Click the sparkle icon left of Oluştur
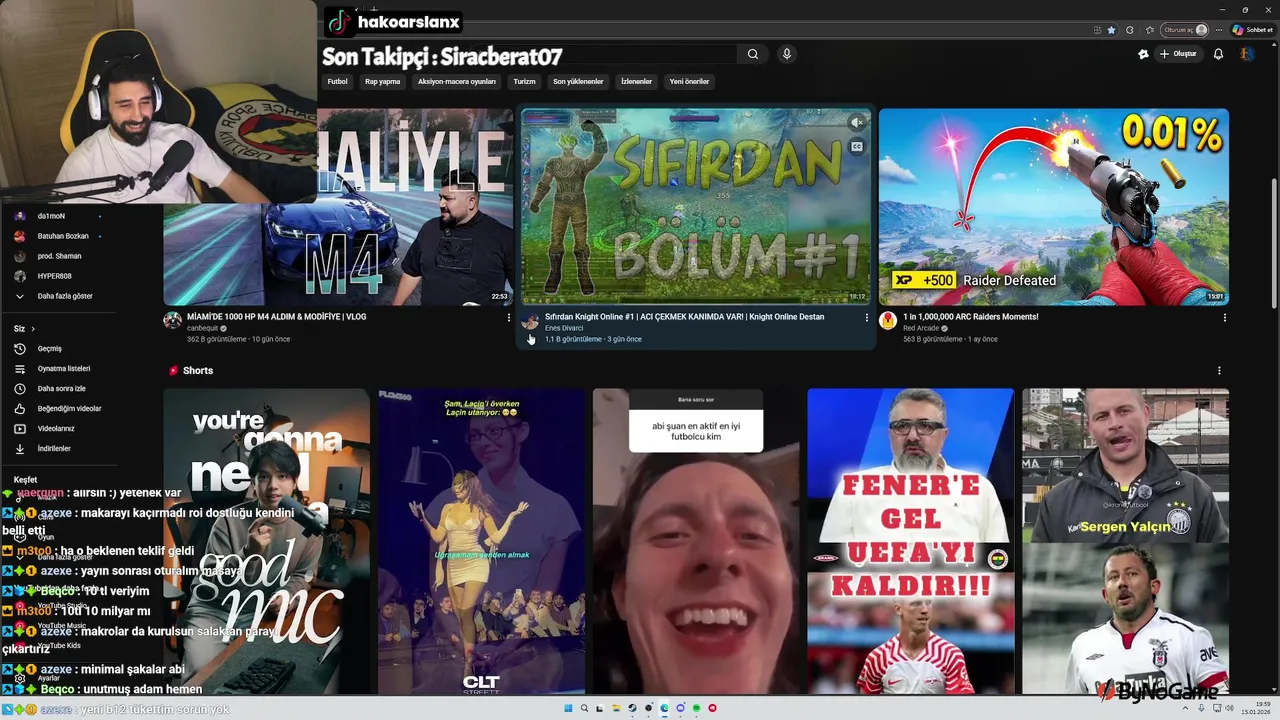 [x=1143, y=54]
